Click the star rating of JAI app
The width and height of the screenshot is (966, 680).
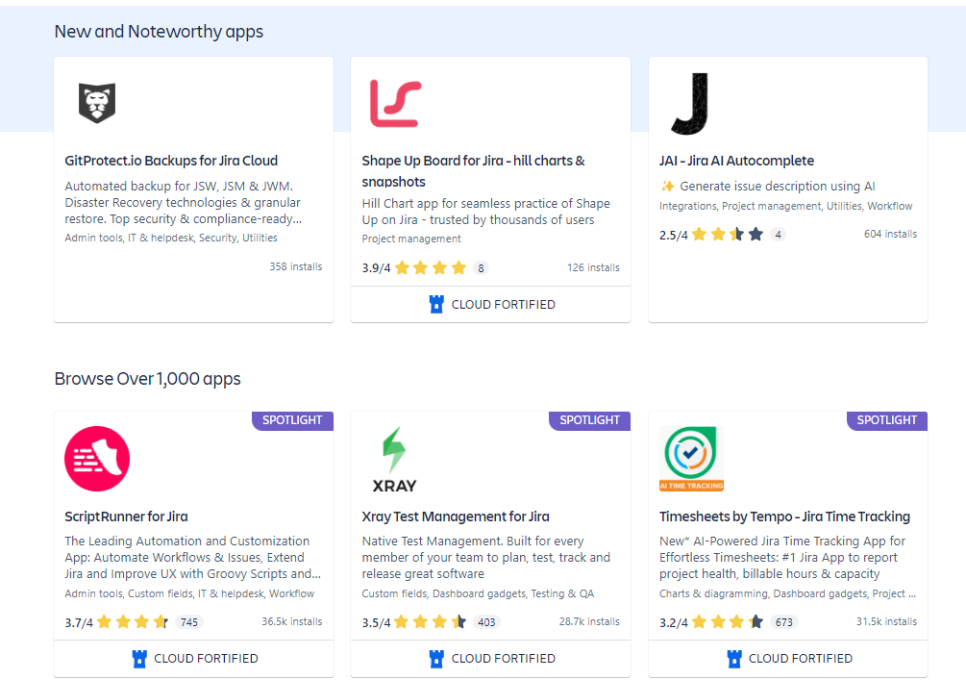[728, 235]
